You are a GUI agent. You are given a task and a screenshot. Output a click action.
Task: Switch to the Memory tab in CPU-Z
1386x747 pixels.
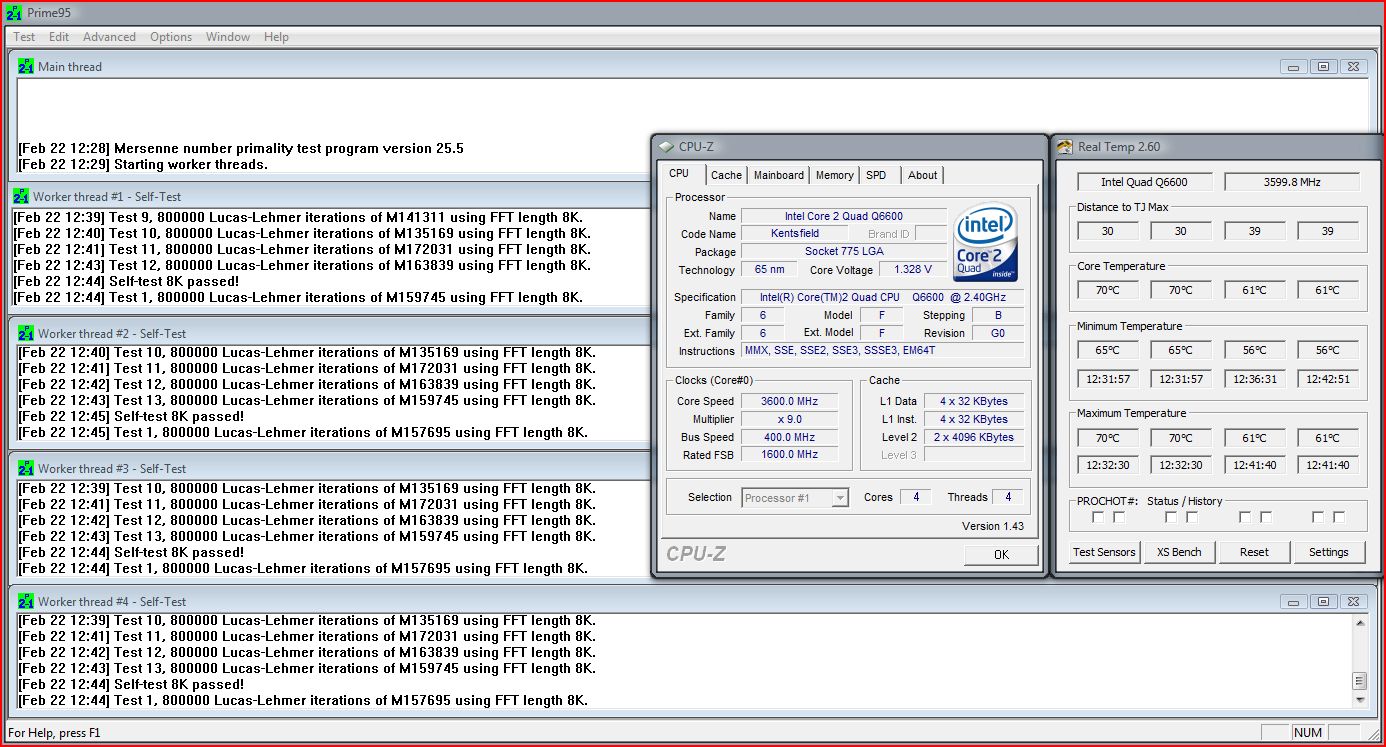[x=834, y=175]
